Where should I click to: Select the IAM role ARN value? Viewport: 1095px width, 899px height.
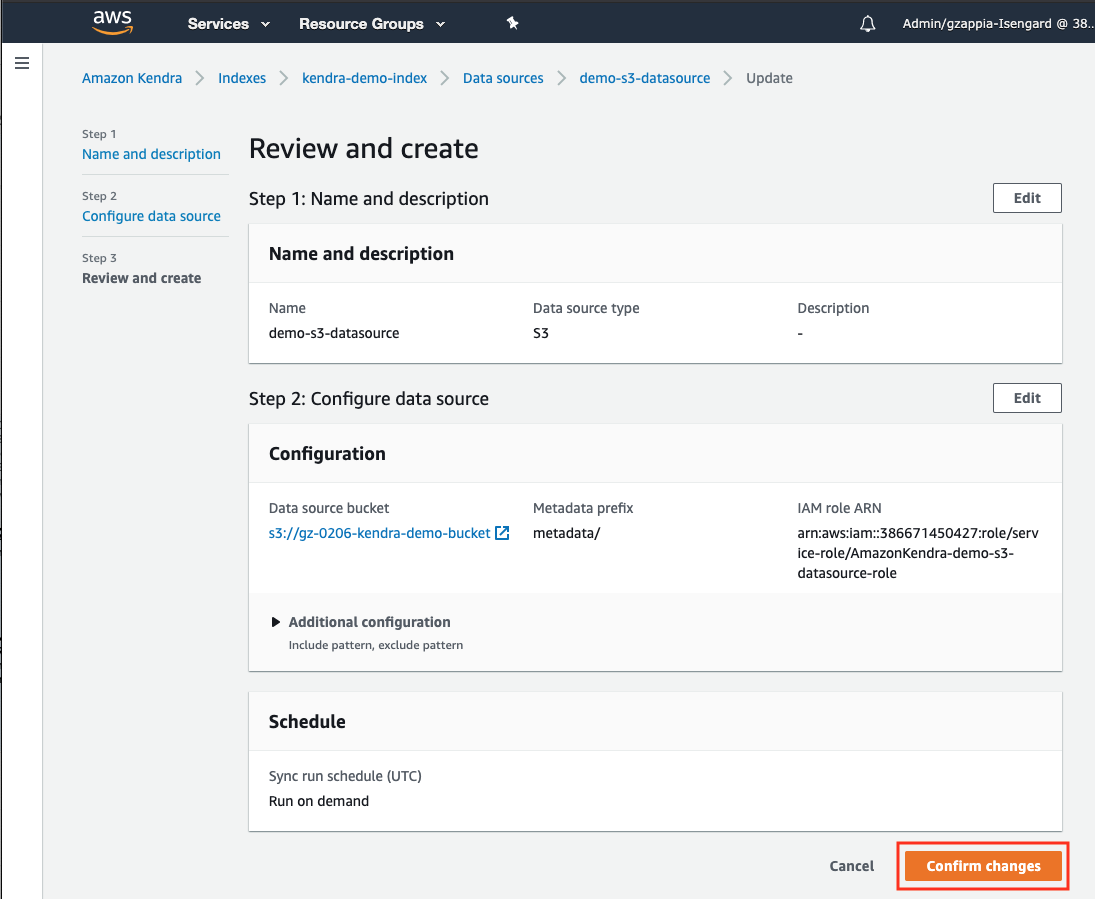pos(918,553)
